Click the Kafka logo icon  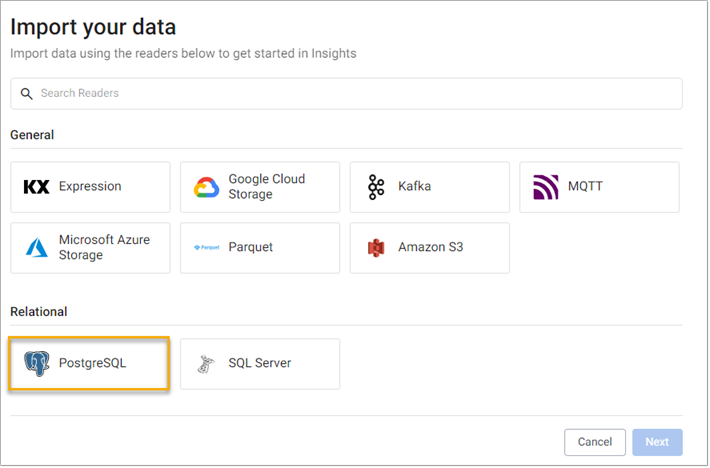[x=376, y=187]
